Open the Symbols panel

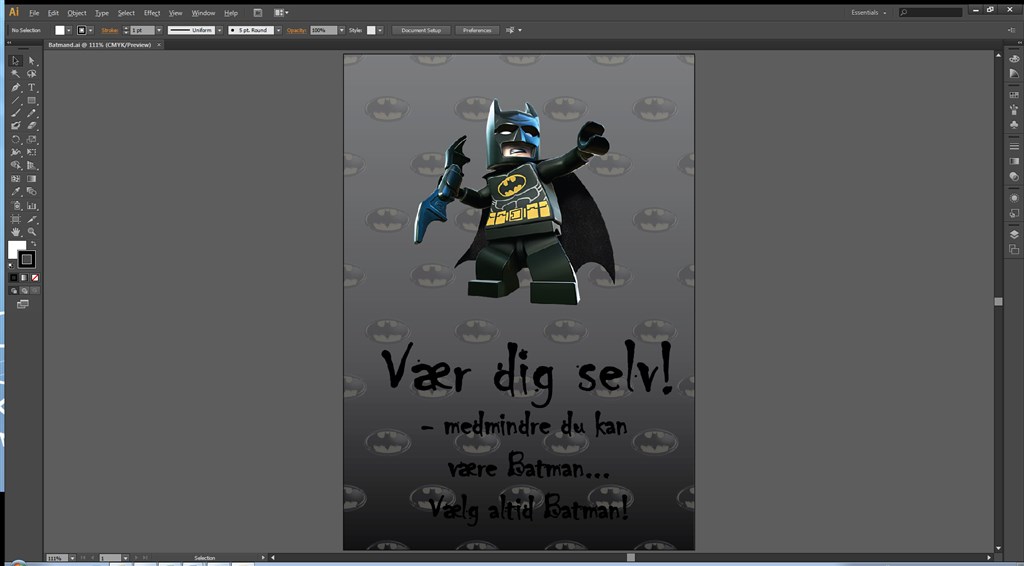point(1014,125)
